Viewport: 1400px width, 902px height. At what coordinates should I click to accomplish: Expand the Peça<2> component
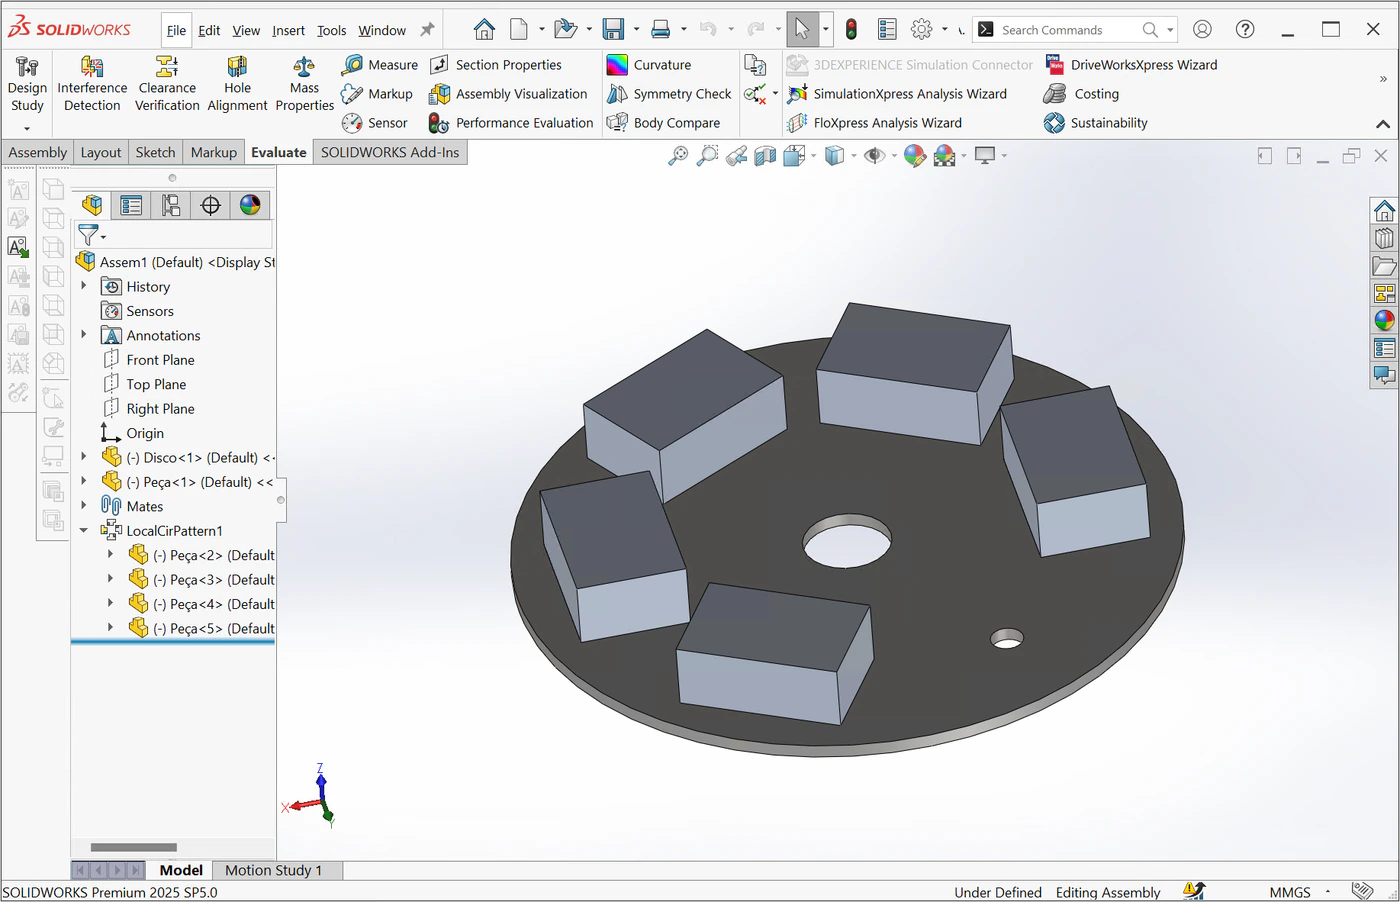click(110, 555)
